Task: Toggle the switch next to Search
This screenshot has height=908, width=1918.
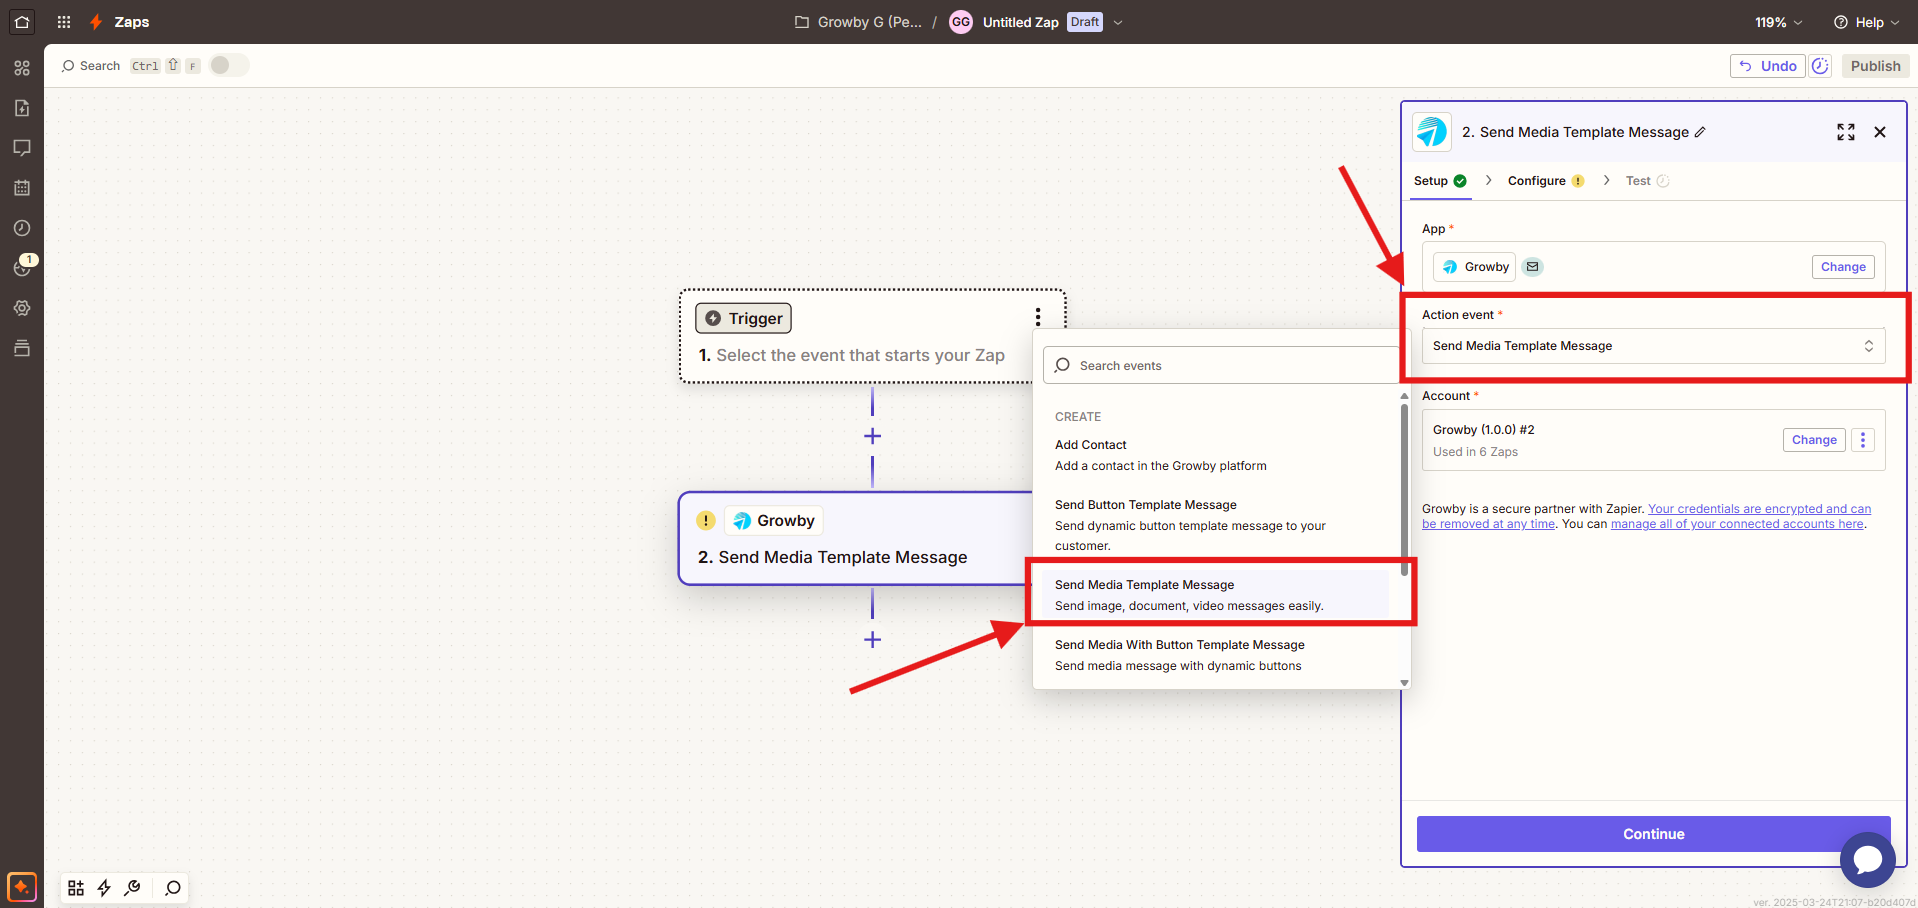Action: click(x=229, y=65)
